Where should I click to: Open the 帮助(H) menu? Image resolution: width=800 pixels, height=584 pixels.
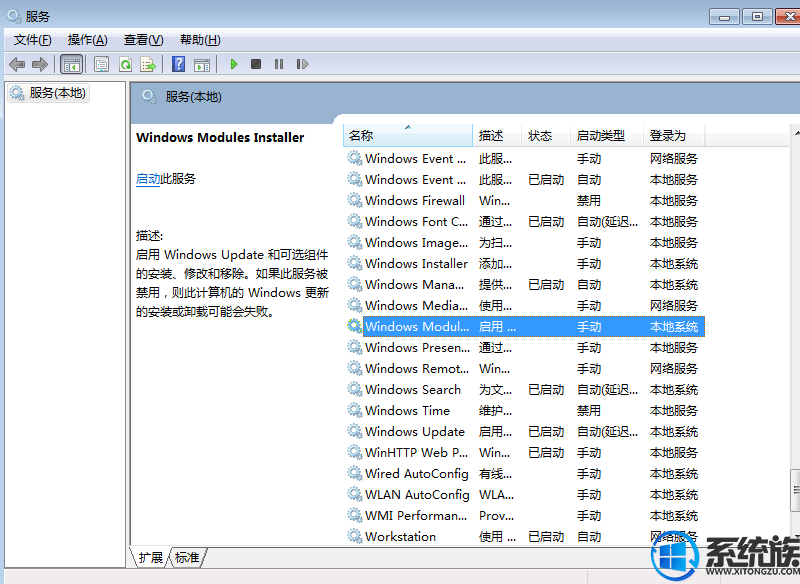[x=200, y=40]
